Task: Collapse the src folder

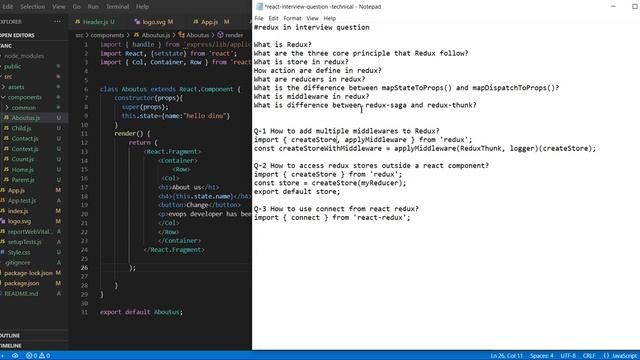Action: point(8,76)
